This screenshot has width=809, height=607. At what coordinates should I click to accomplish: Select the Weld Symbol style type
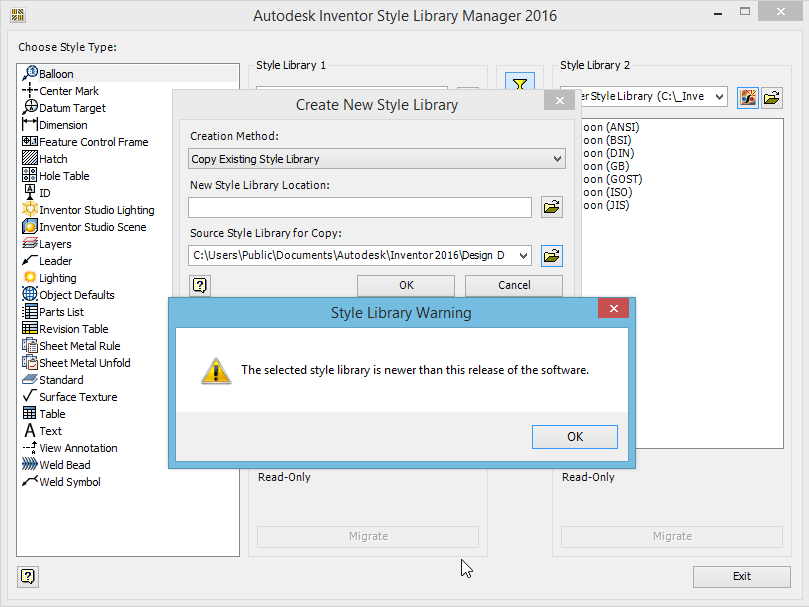65,481
